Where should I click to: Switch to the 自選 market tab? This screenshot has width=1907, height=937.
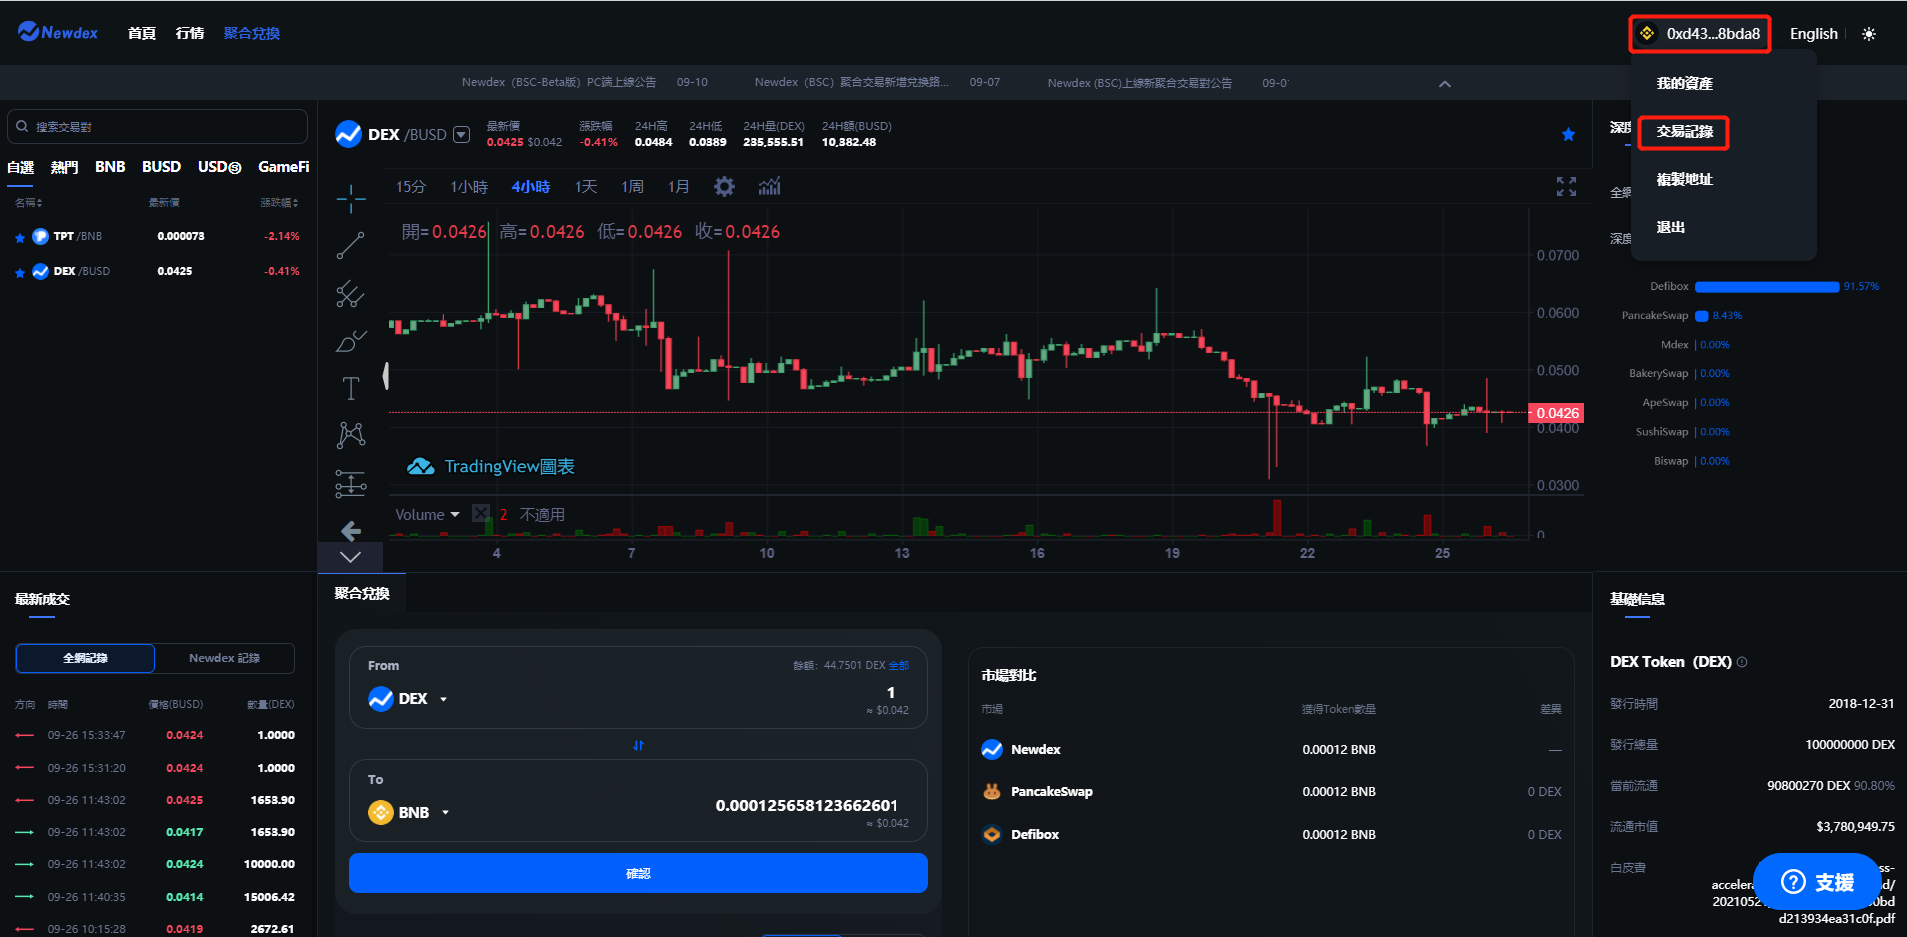click(x=21, y=167)
